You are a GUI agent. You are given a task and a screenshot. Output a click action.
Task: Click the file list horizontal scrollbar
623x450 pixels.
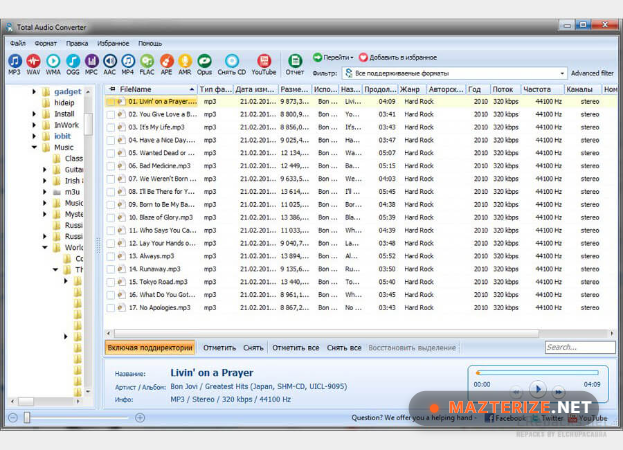(x=326, y=333)
